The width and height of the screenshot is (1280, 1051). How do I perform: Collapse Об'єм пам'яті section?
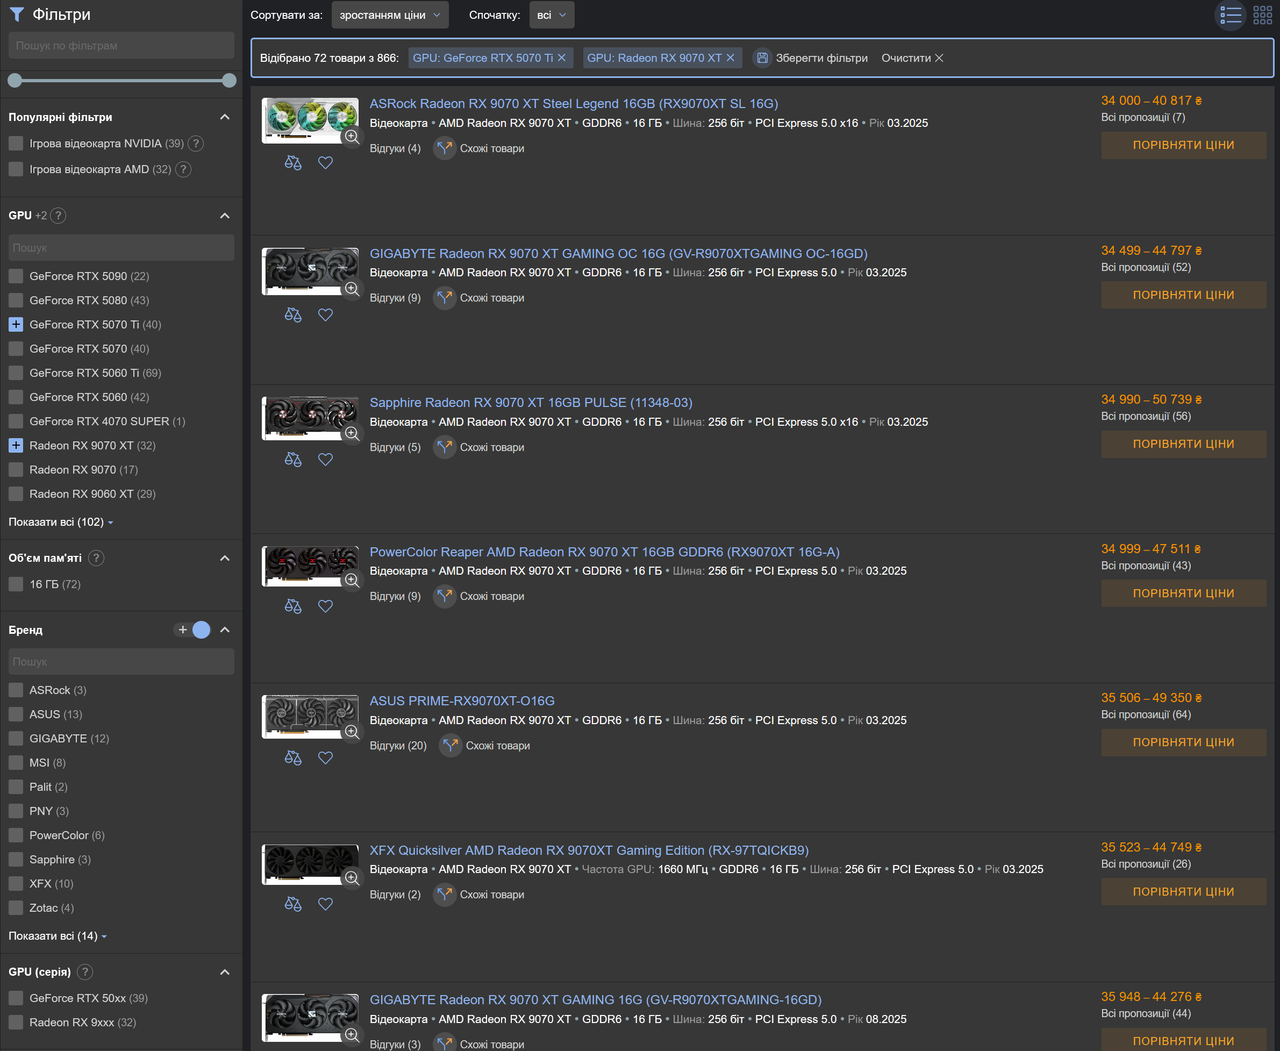[x=225, y=558]
